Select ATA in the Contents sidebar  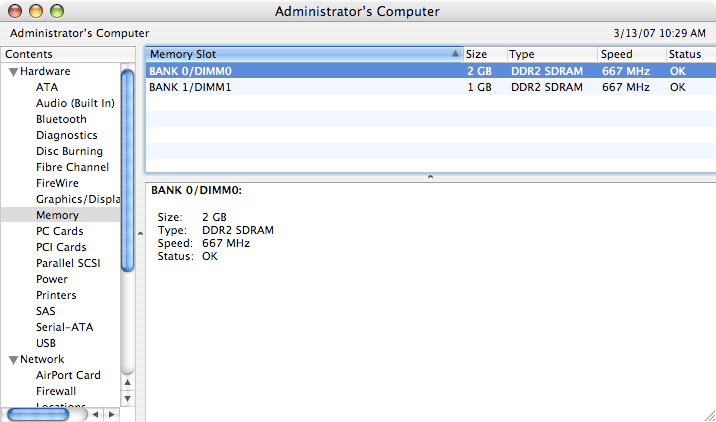47,87
